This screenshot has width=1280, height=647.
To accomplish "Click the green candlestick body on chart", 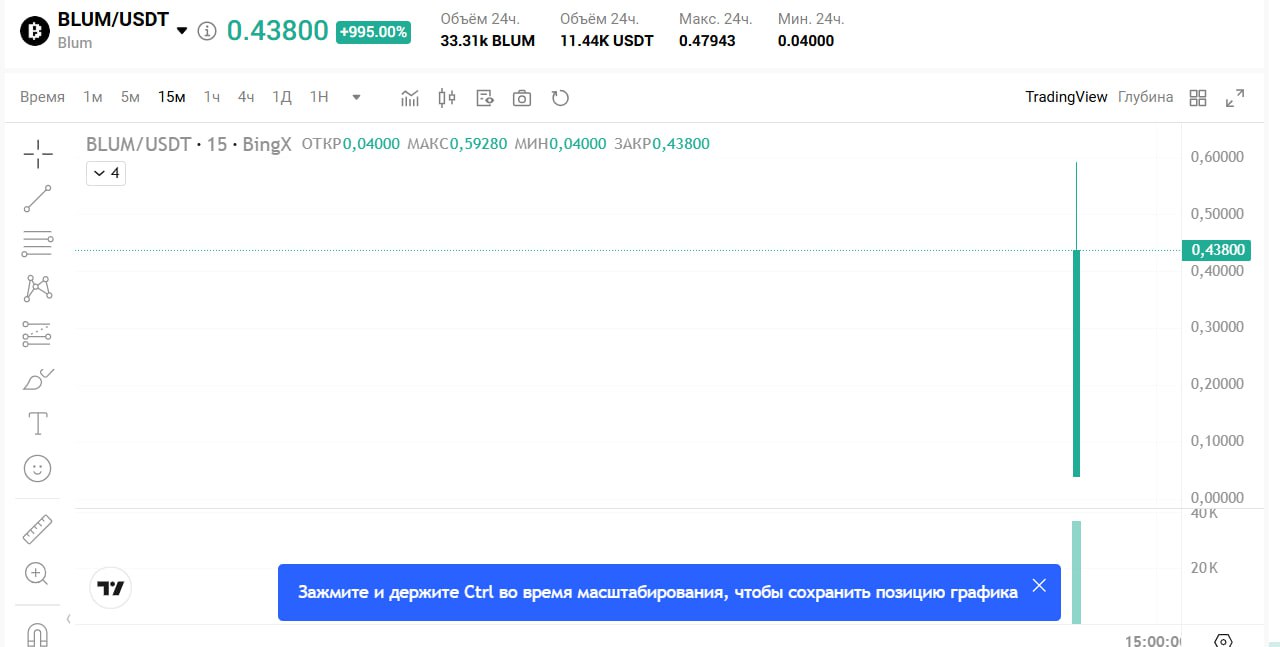I will click(x=1076, y=363).
